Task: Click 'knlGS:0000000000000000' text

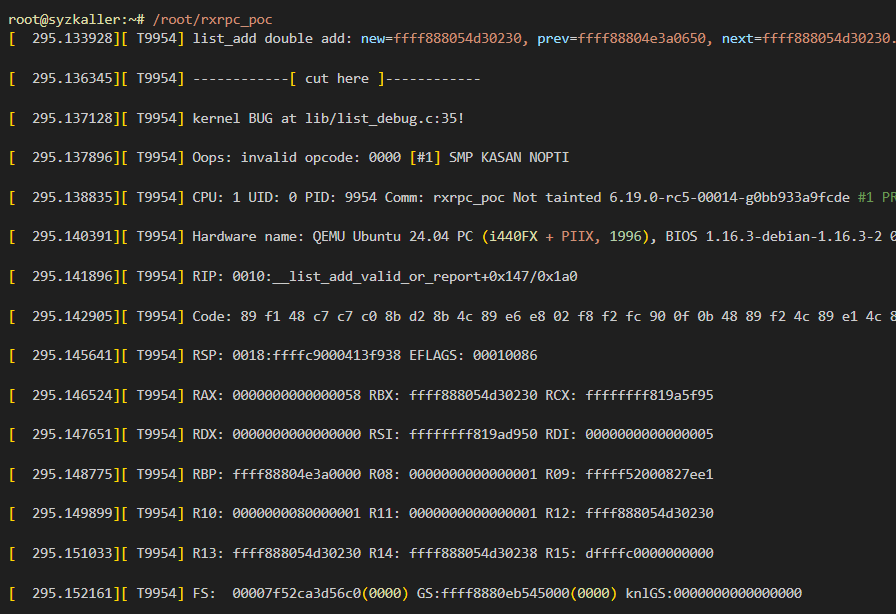Action: (714, 593)
